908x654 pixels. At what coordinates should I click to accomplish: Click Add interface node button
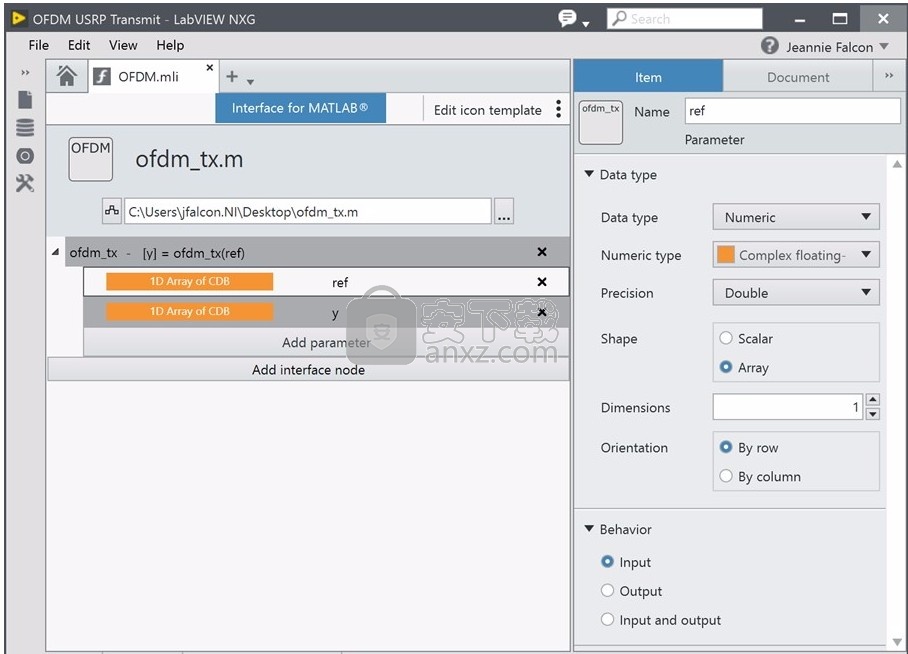(x=308, y=370)
